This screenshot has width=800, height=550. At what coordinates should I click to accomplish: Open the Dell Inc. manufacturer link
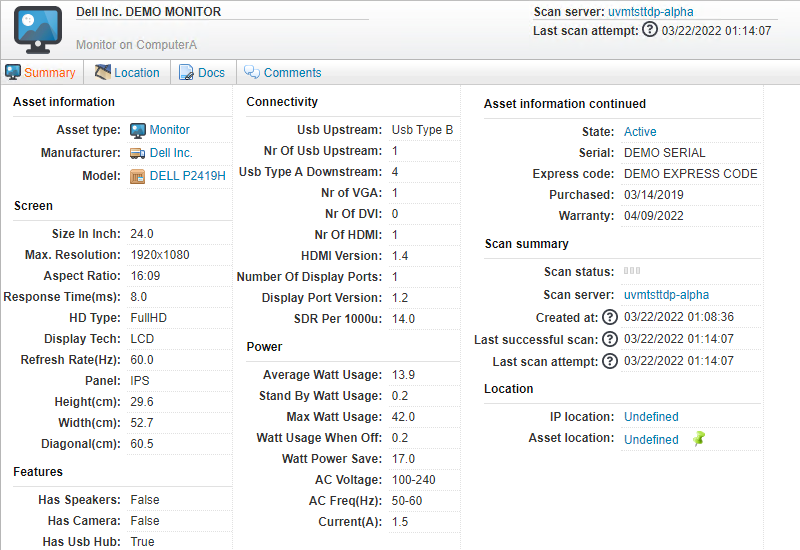click(171, 153)
